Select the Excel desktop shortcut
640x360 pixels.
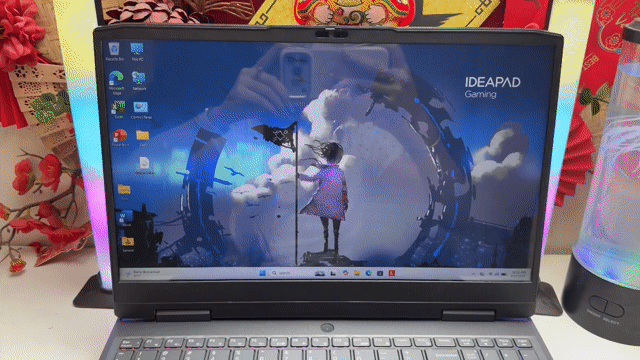pos(119,110)
